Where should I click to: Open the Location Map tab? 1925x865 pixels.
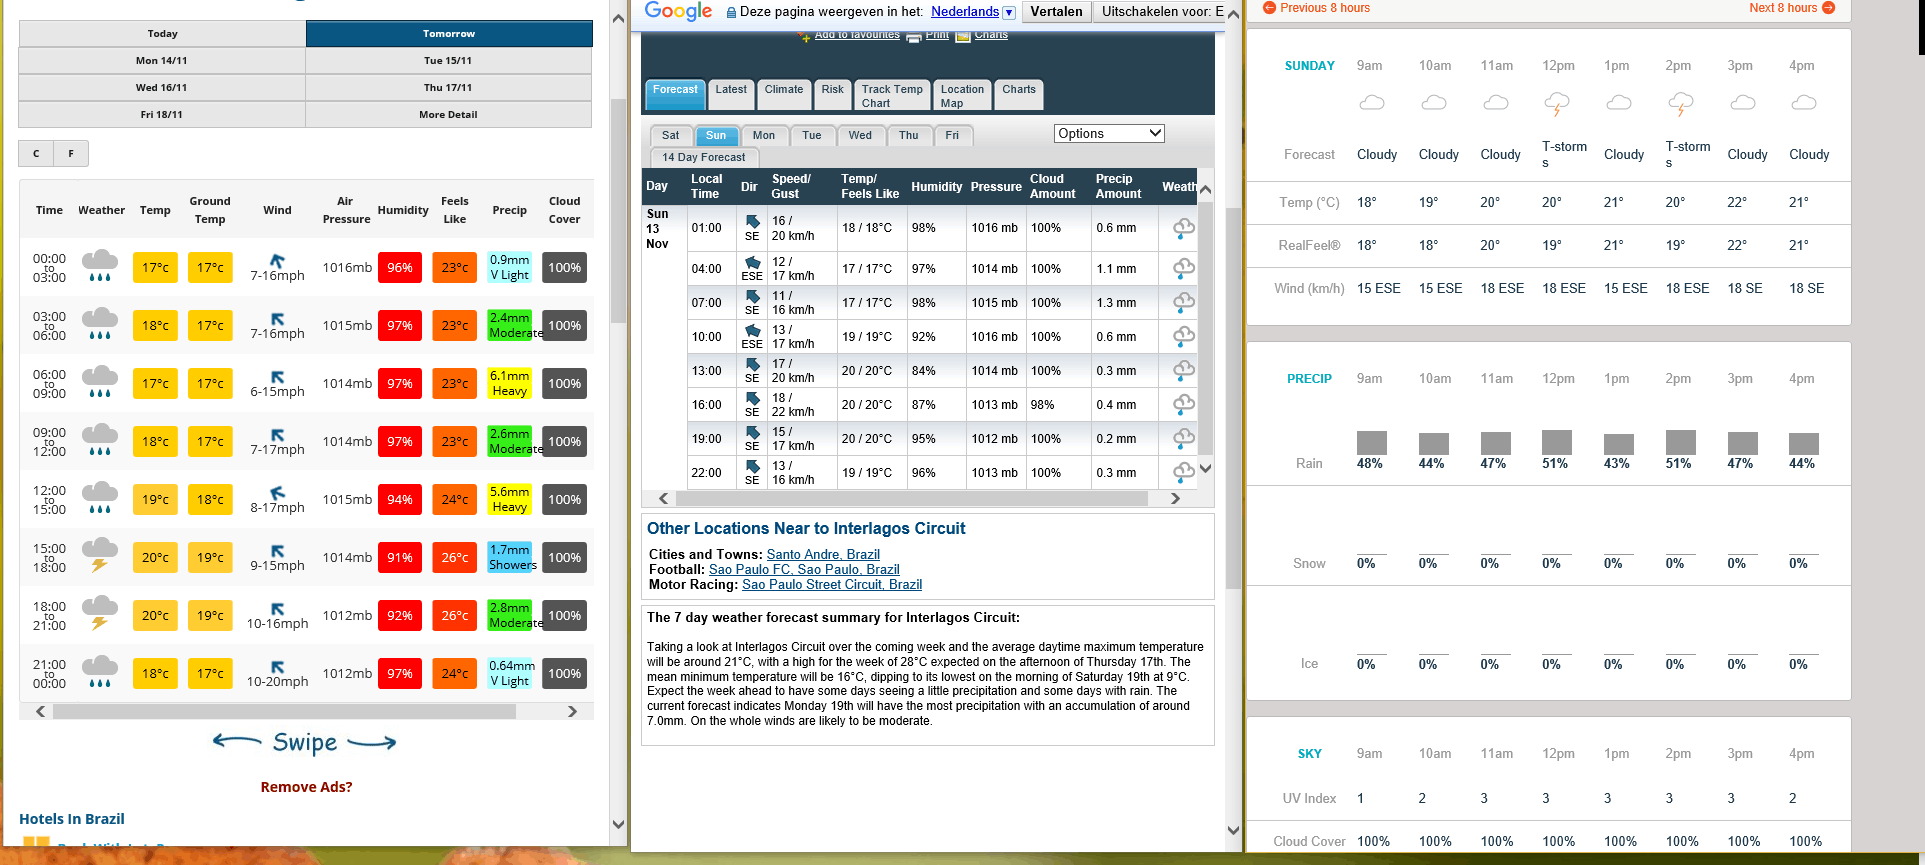tap(962, 95)
